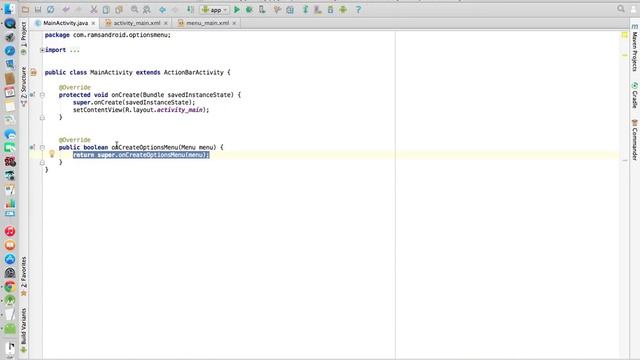Click the Attach debugger device icon
The height and width of the screenshot is (360, 640).
[262, 9]
